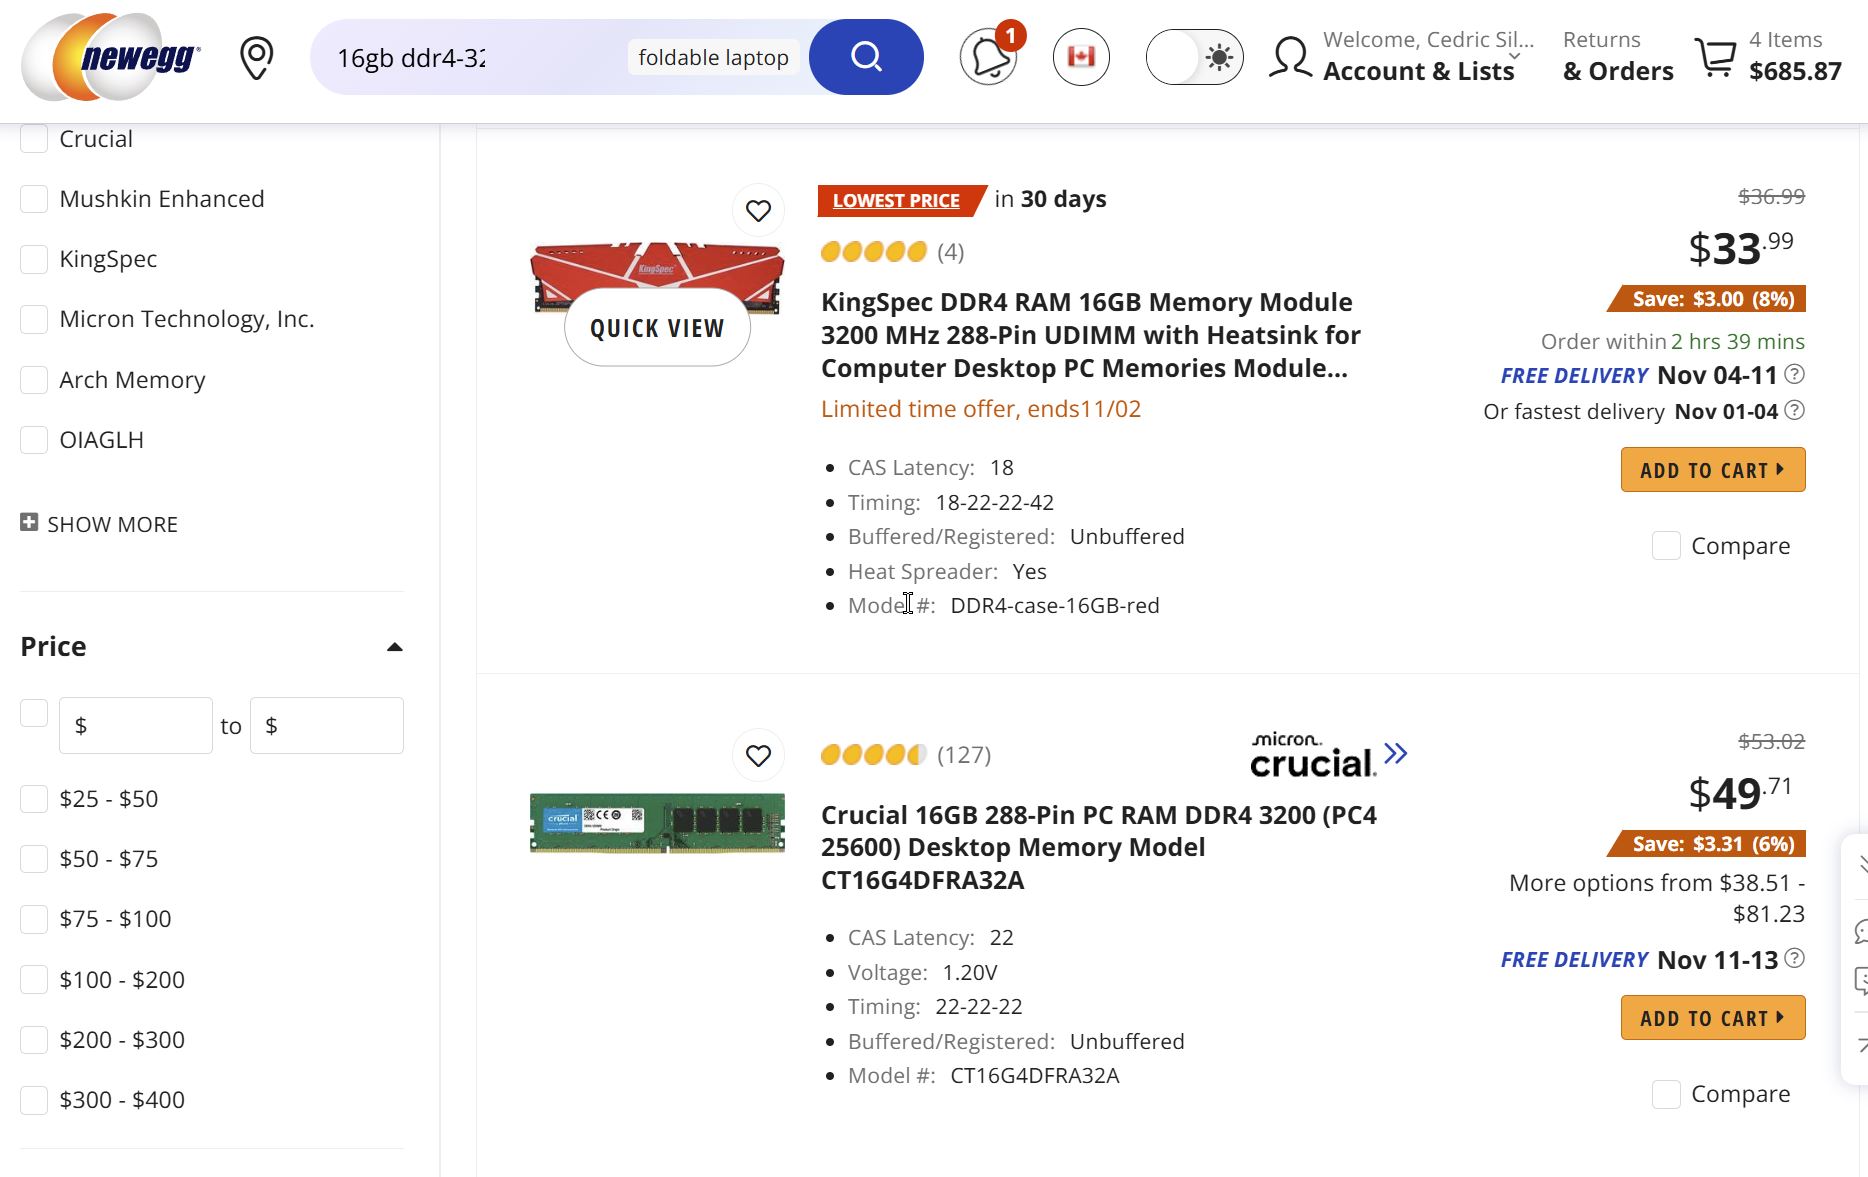Click the blue search magnifier button
This screenshot has width=1868, height=1177.
coord(866,57)
